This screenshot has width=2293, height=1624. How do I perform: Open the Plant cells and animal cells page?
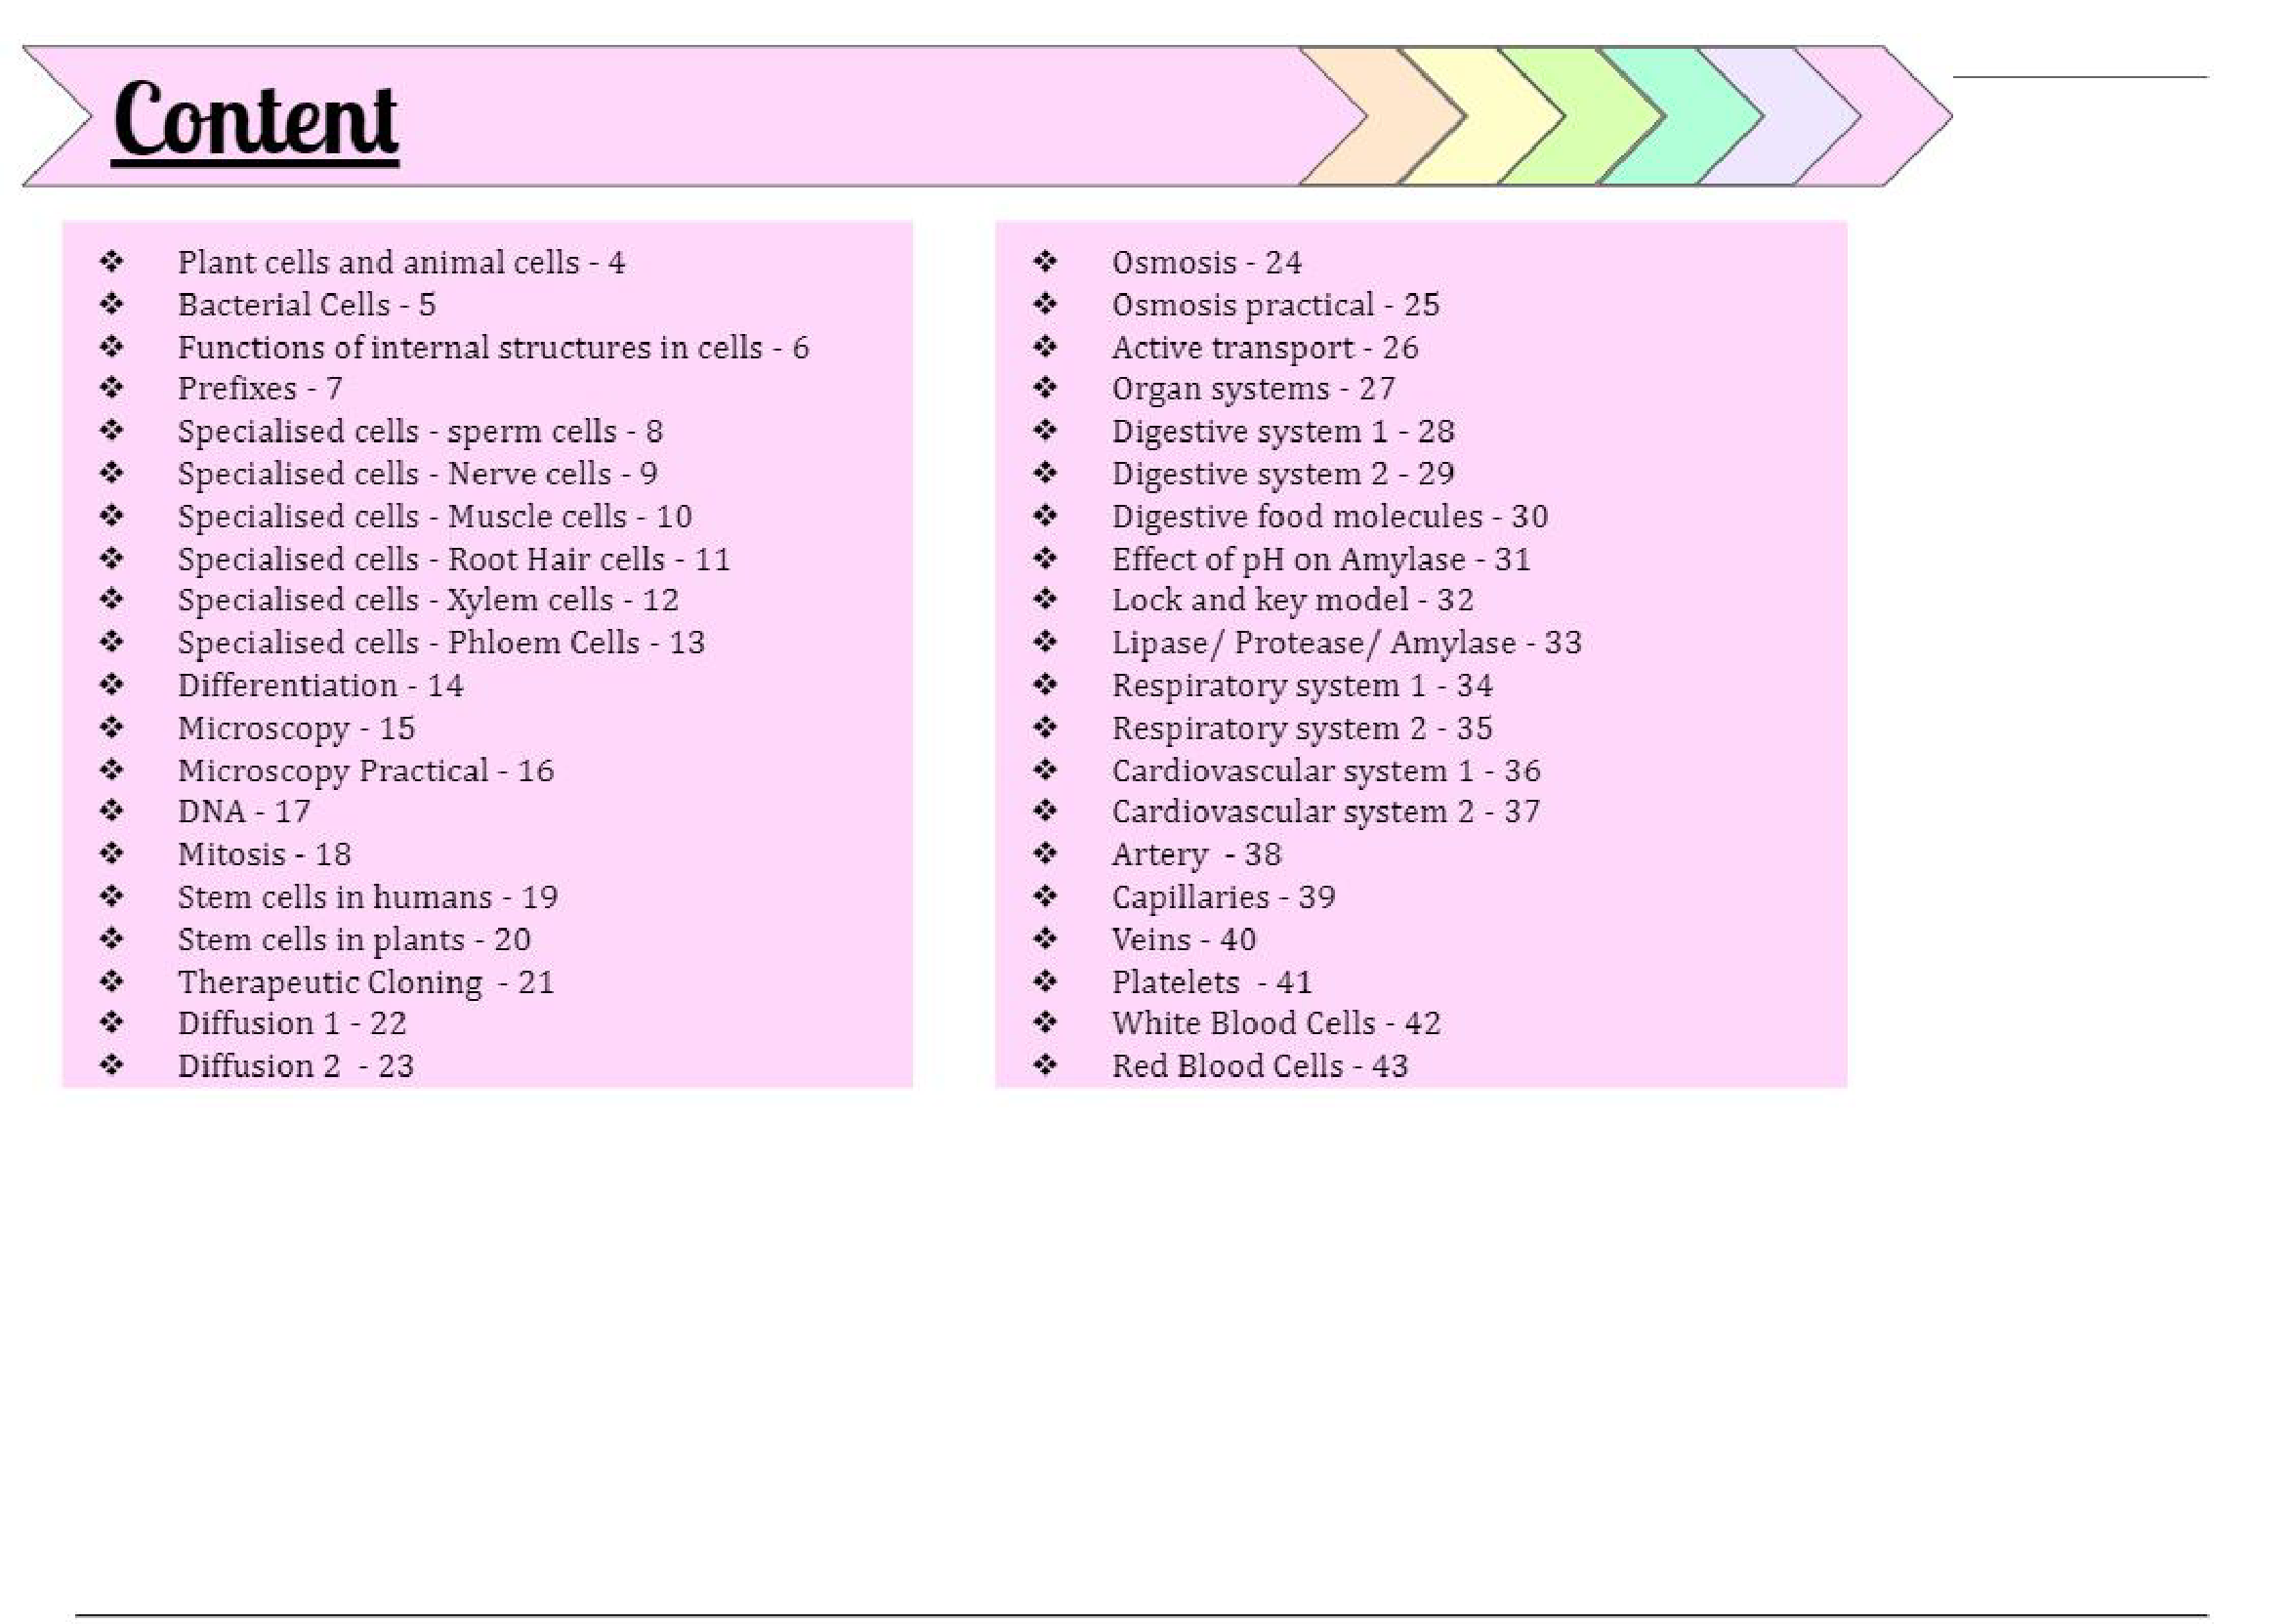(400, 262)
